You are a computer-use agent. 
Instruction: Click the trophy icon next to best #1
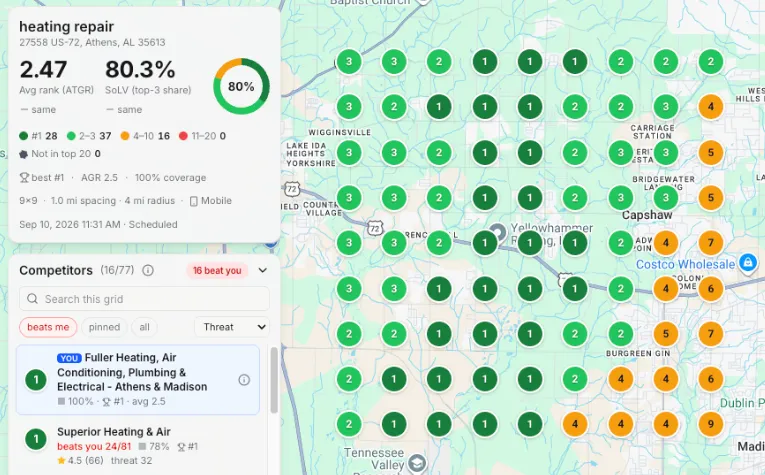pos(24,178)
